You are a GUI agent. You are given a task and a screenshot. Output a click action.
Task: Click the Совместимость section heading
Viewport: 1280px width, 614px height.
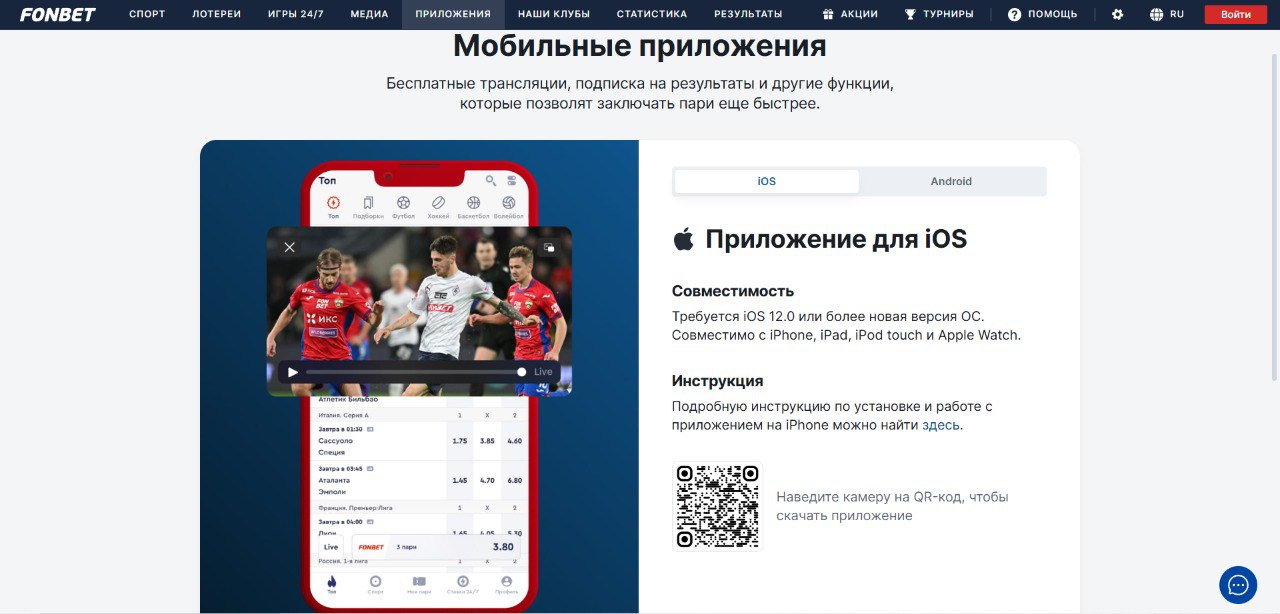[x=733, y=291]
